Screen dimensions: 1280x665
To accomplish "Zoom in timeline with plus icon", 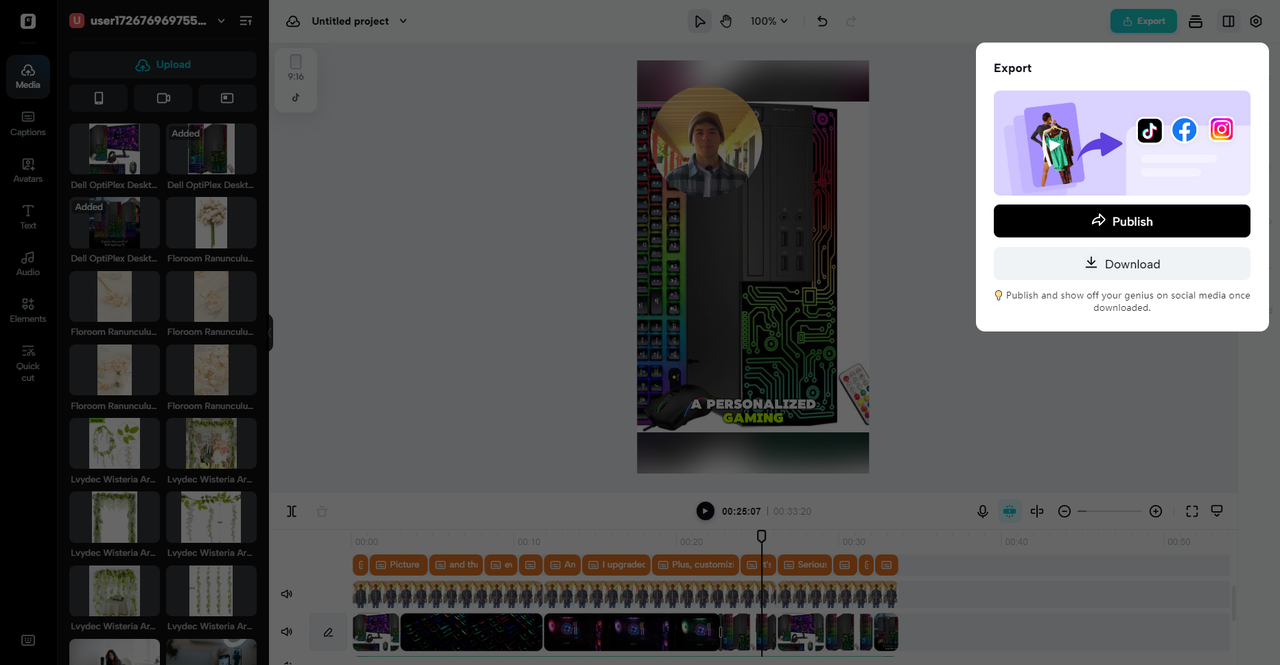I will pos(1156,511).
